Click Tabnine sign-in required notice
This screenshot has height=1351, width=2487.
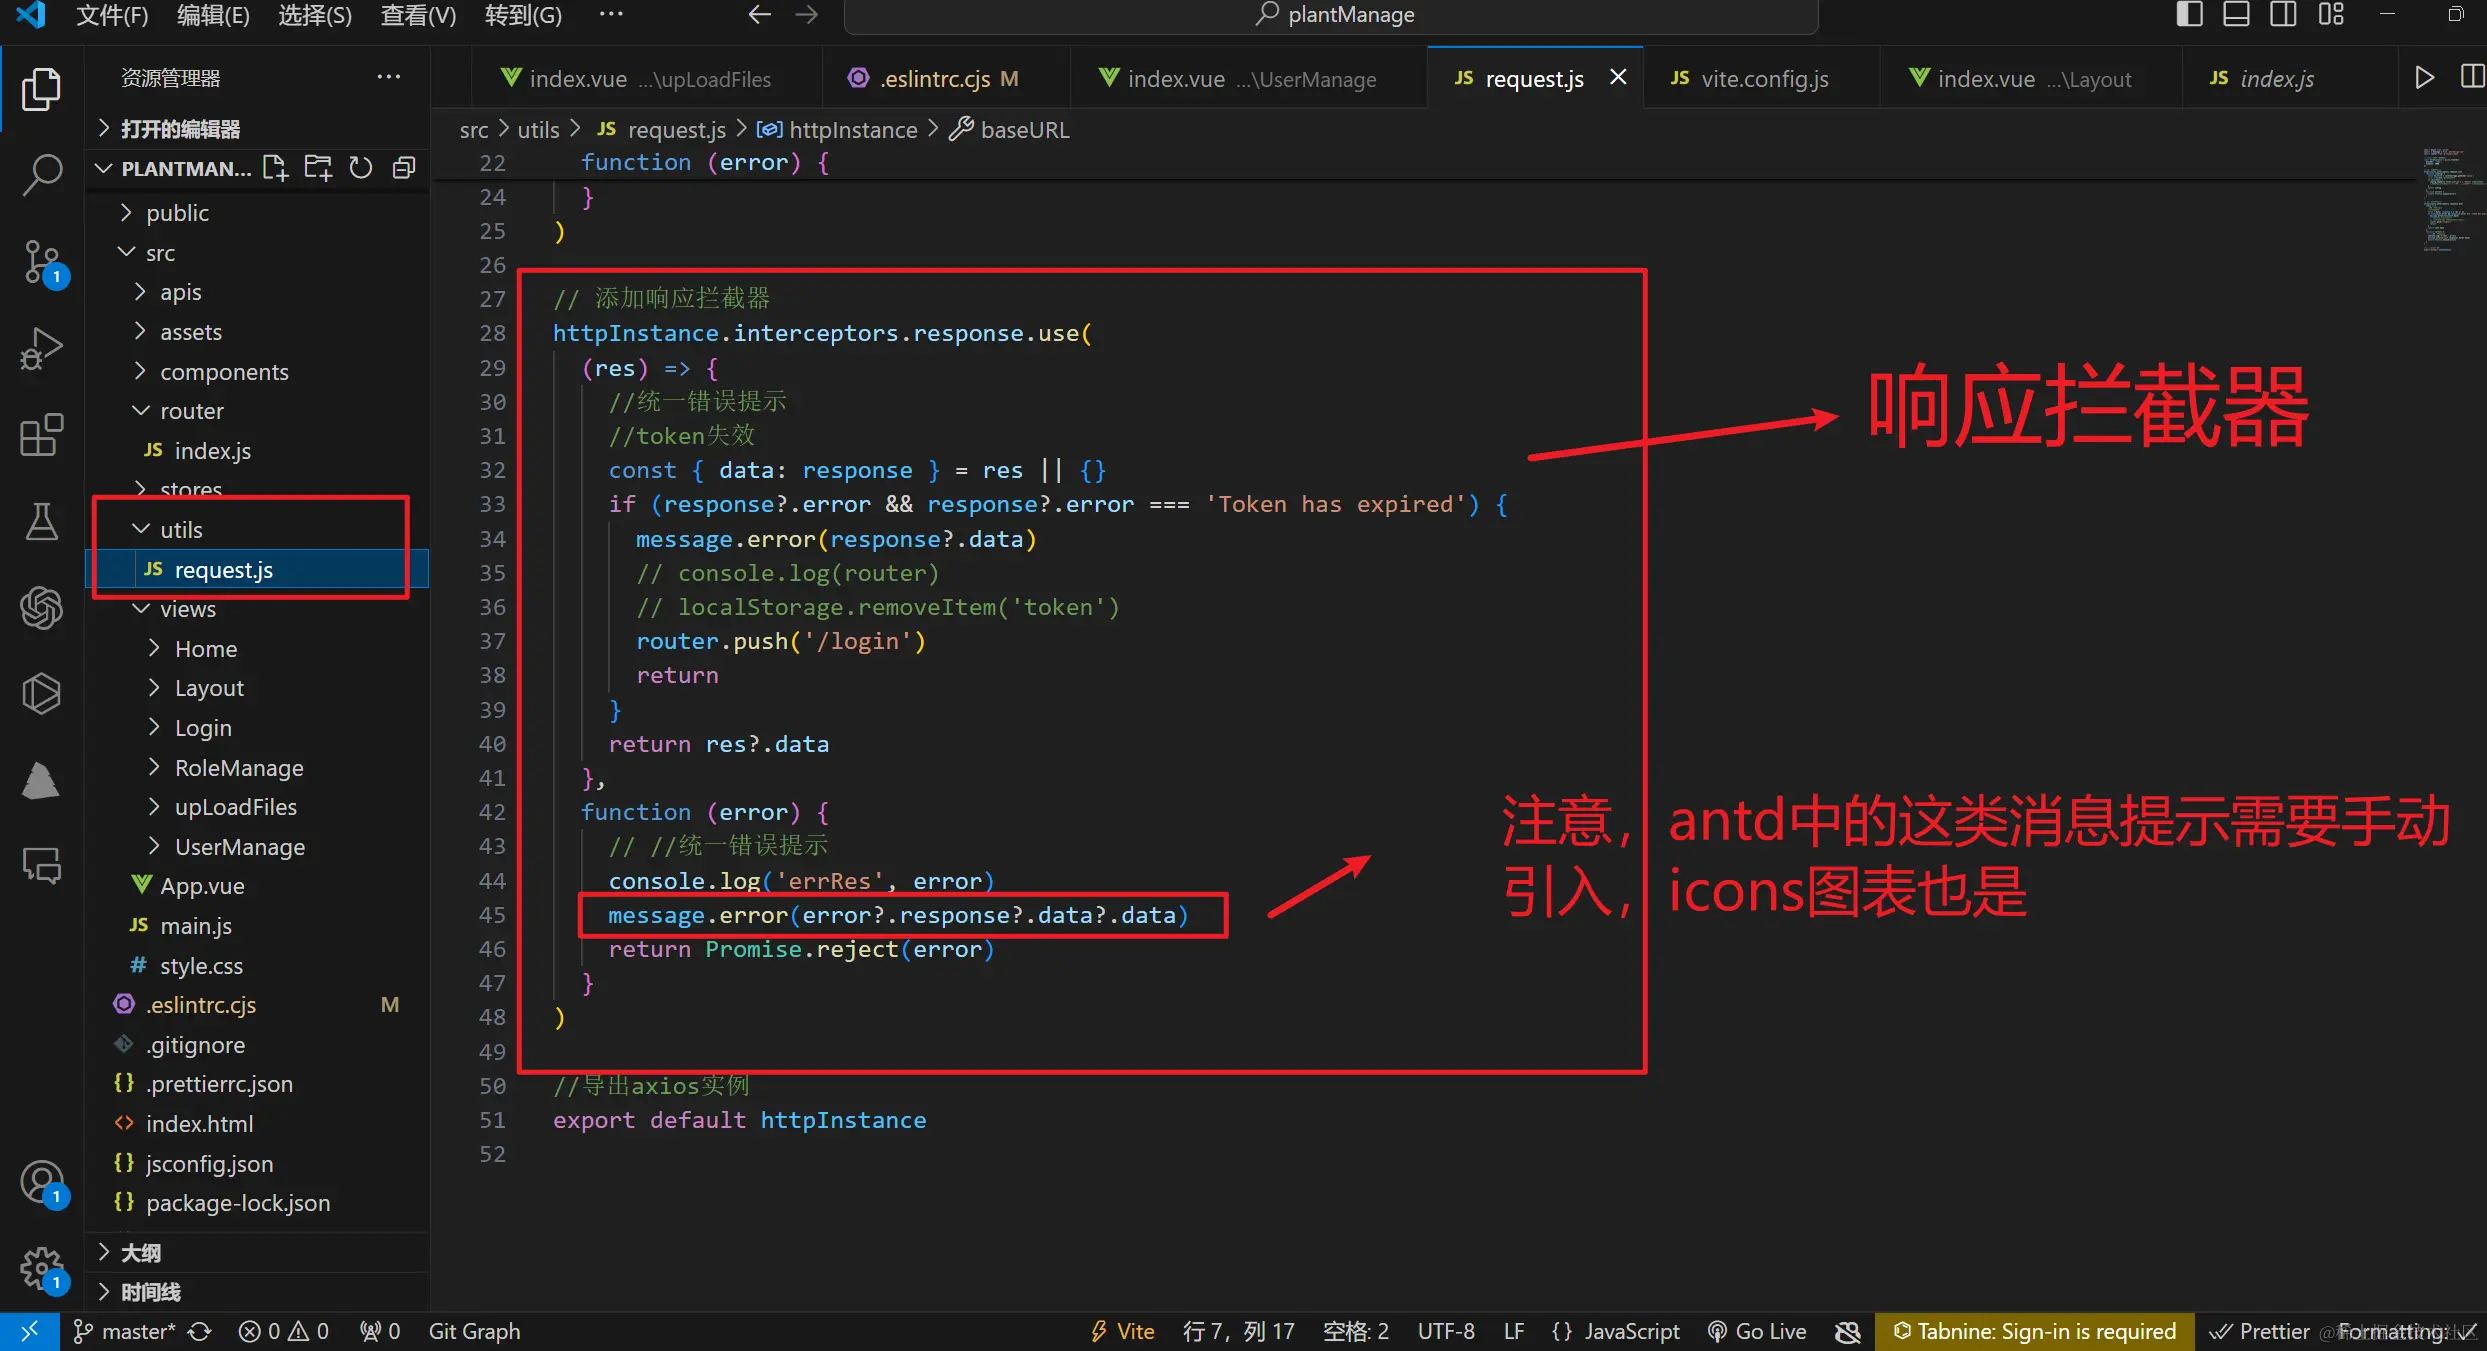pos(2035,1331)
